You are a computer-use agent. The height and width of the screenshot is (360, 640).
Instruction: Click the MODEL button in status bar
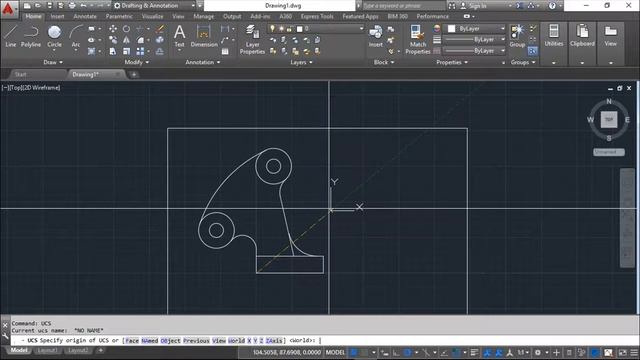tap(335, 353)
